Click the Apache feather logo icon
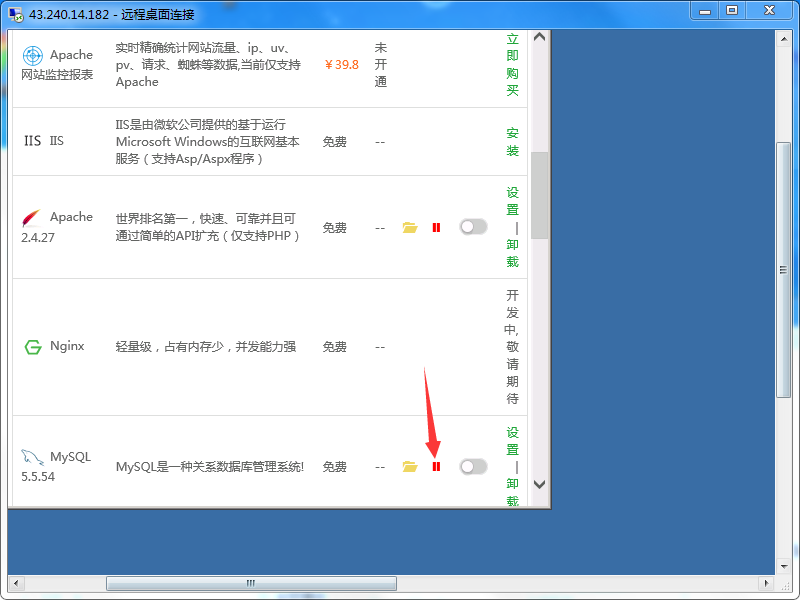This screenshot has width=800, height=600. (x=32, y=218)
